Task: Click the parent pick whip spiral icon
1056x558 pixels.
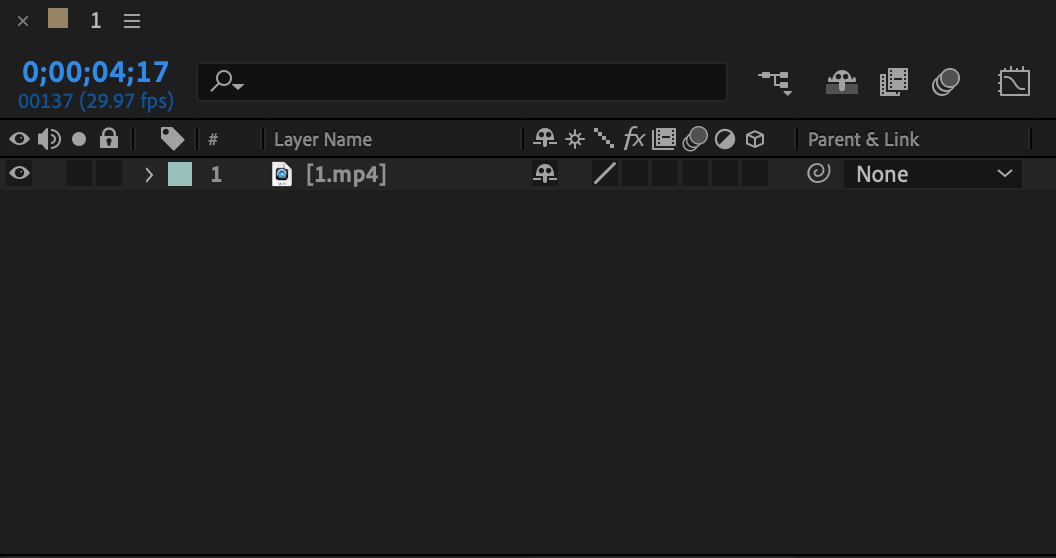Action: pyautogui.click(x=818, y=174)
